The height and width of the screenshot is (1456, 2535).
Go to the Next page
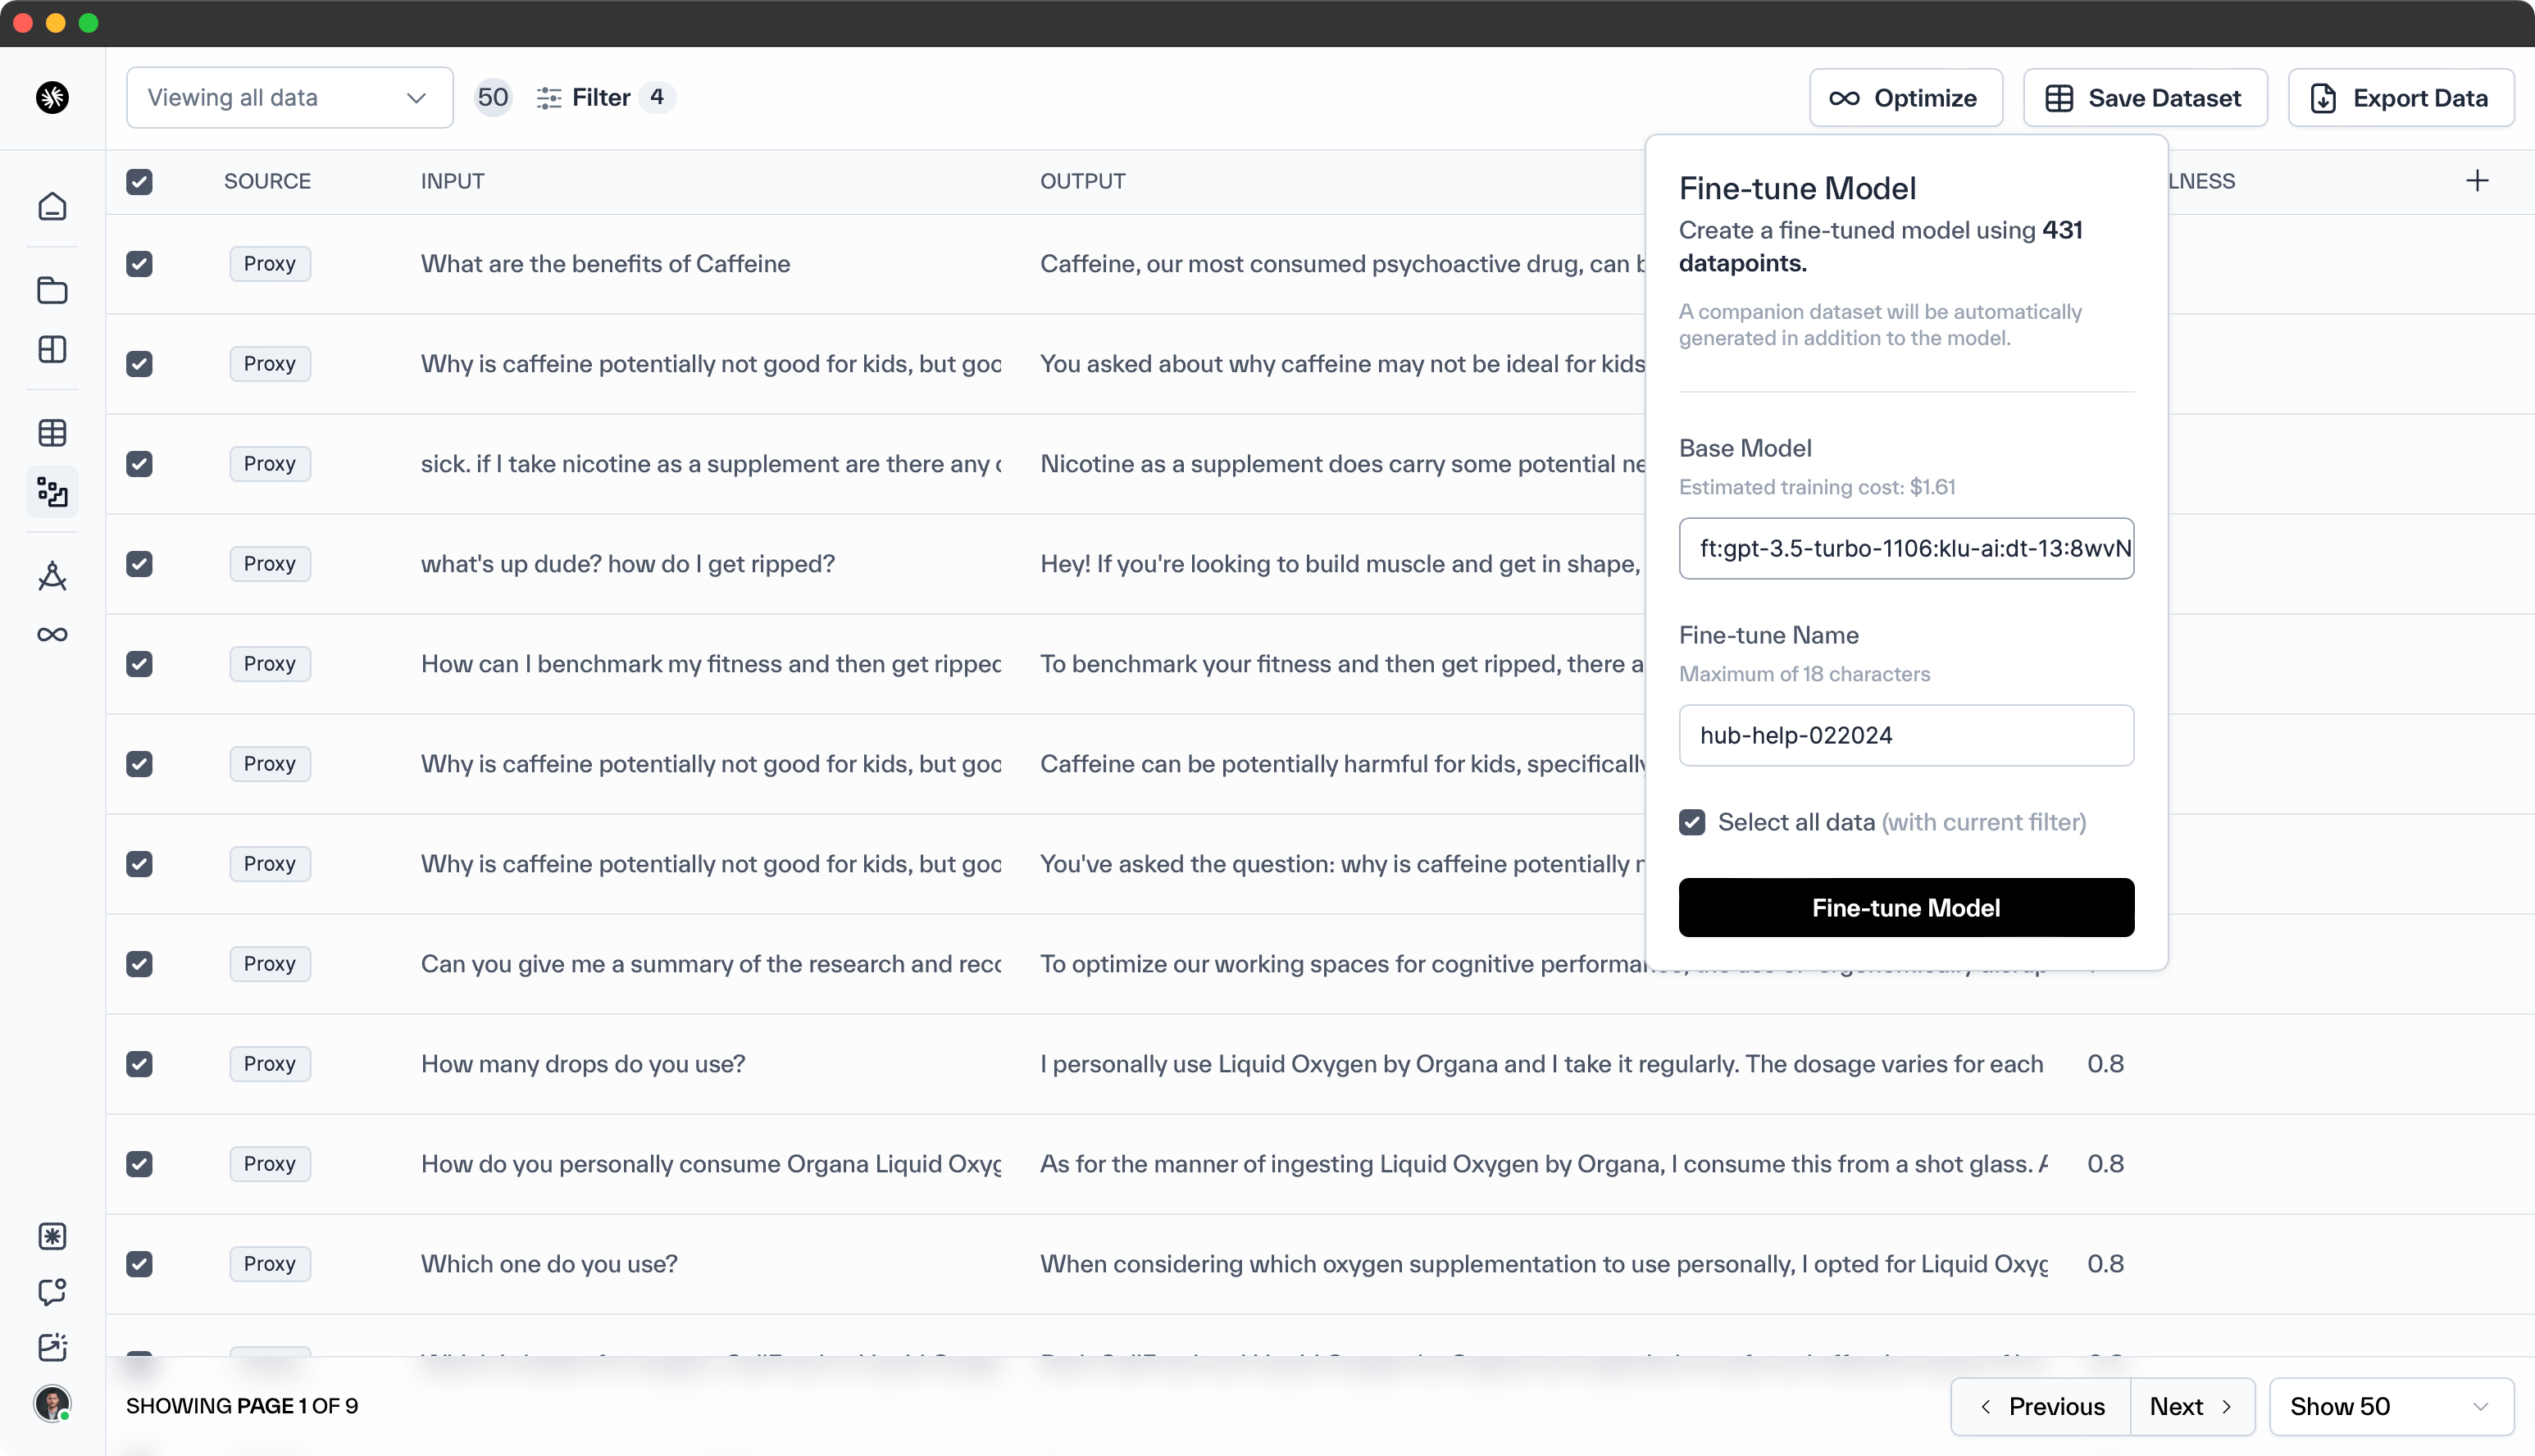pos(2191,1406)
